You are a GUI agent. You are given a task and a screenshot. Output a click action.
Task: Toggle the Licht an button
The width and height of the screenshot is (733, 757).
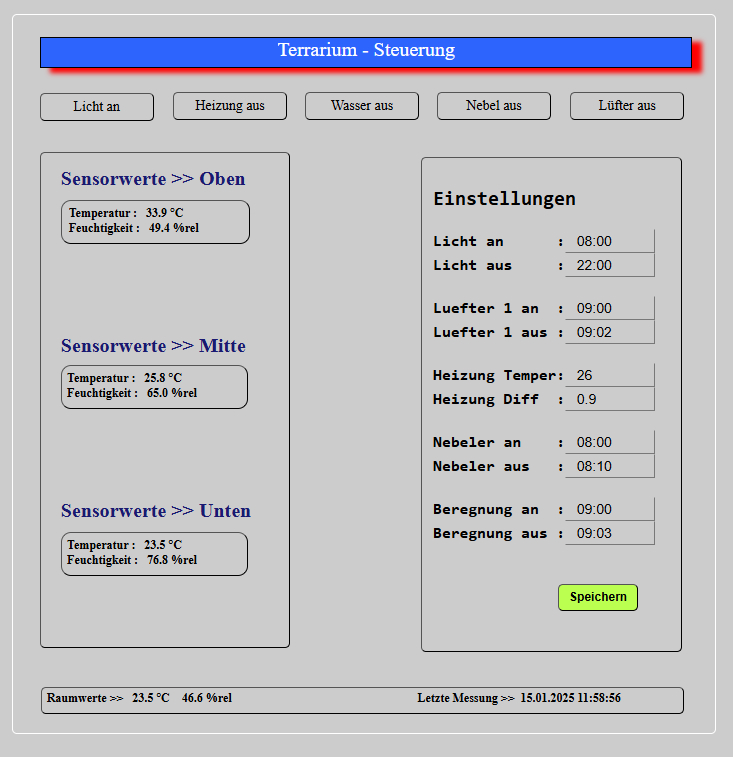[97, 107]
